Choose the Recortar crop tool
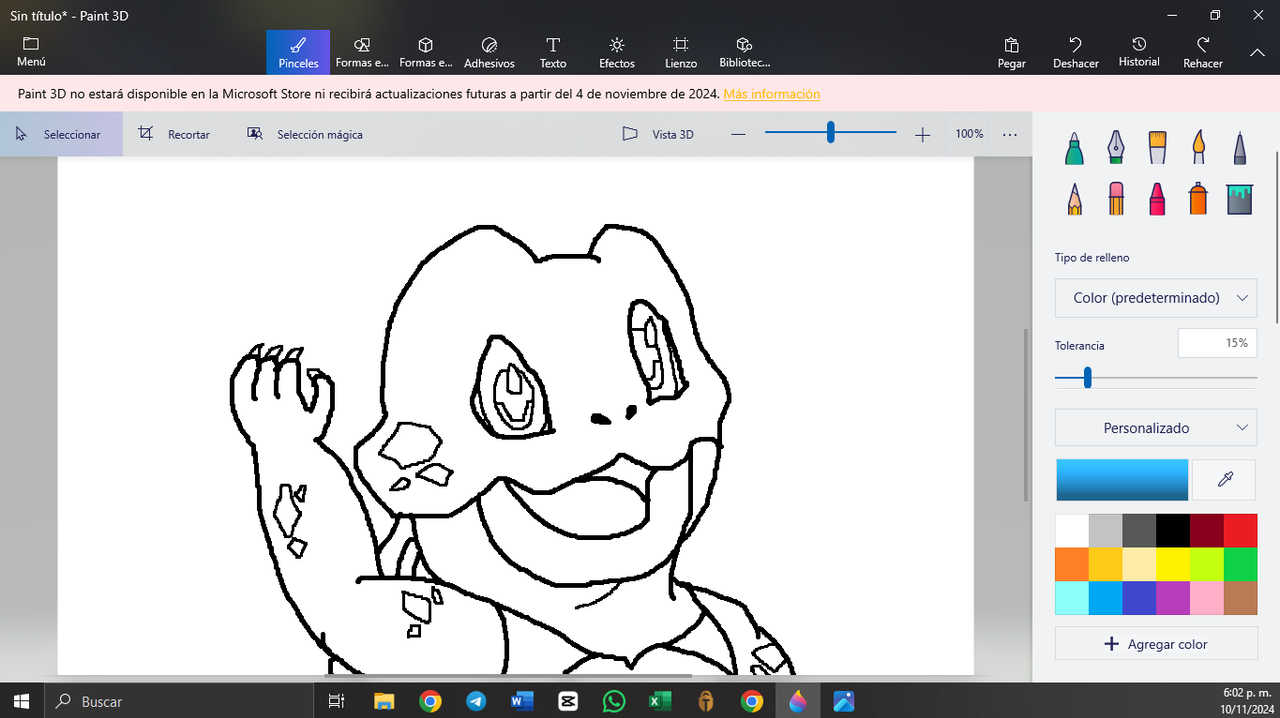 pos(175,134)
